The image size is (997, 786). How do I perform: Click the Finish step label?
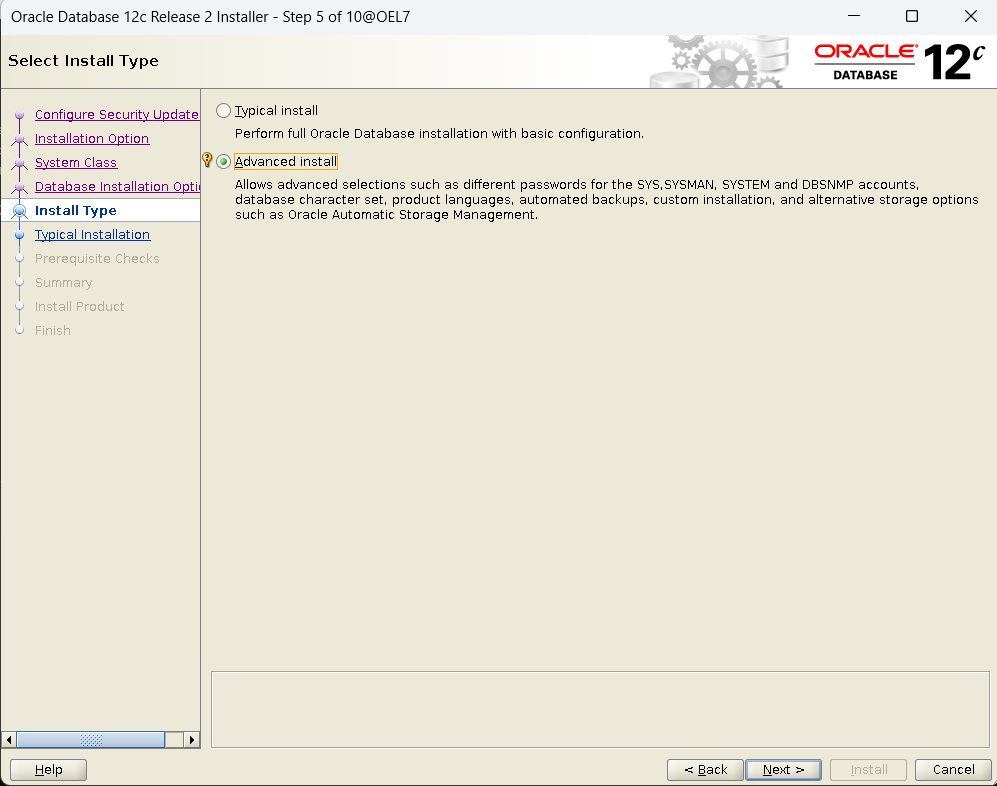click(53, 331)
